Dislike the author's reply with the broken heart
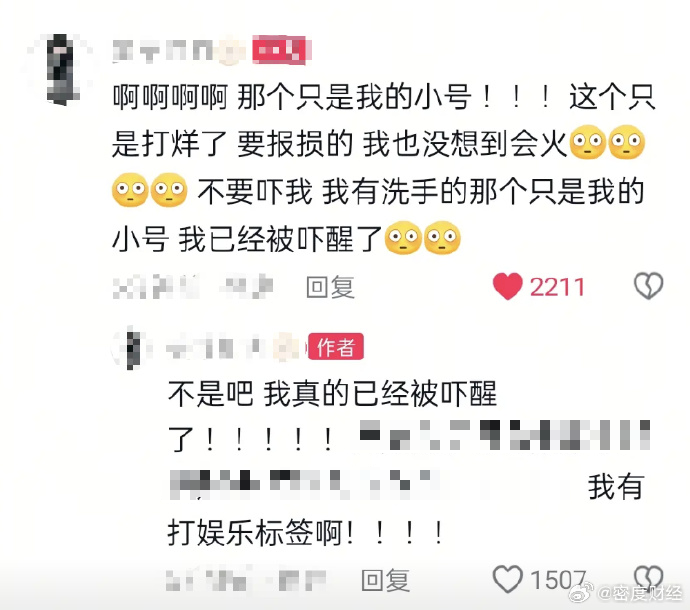Image resolution: width=690 pixels, height=610 pixels. point(648,577)
